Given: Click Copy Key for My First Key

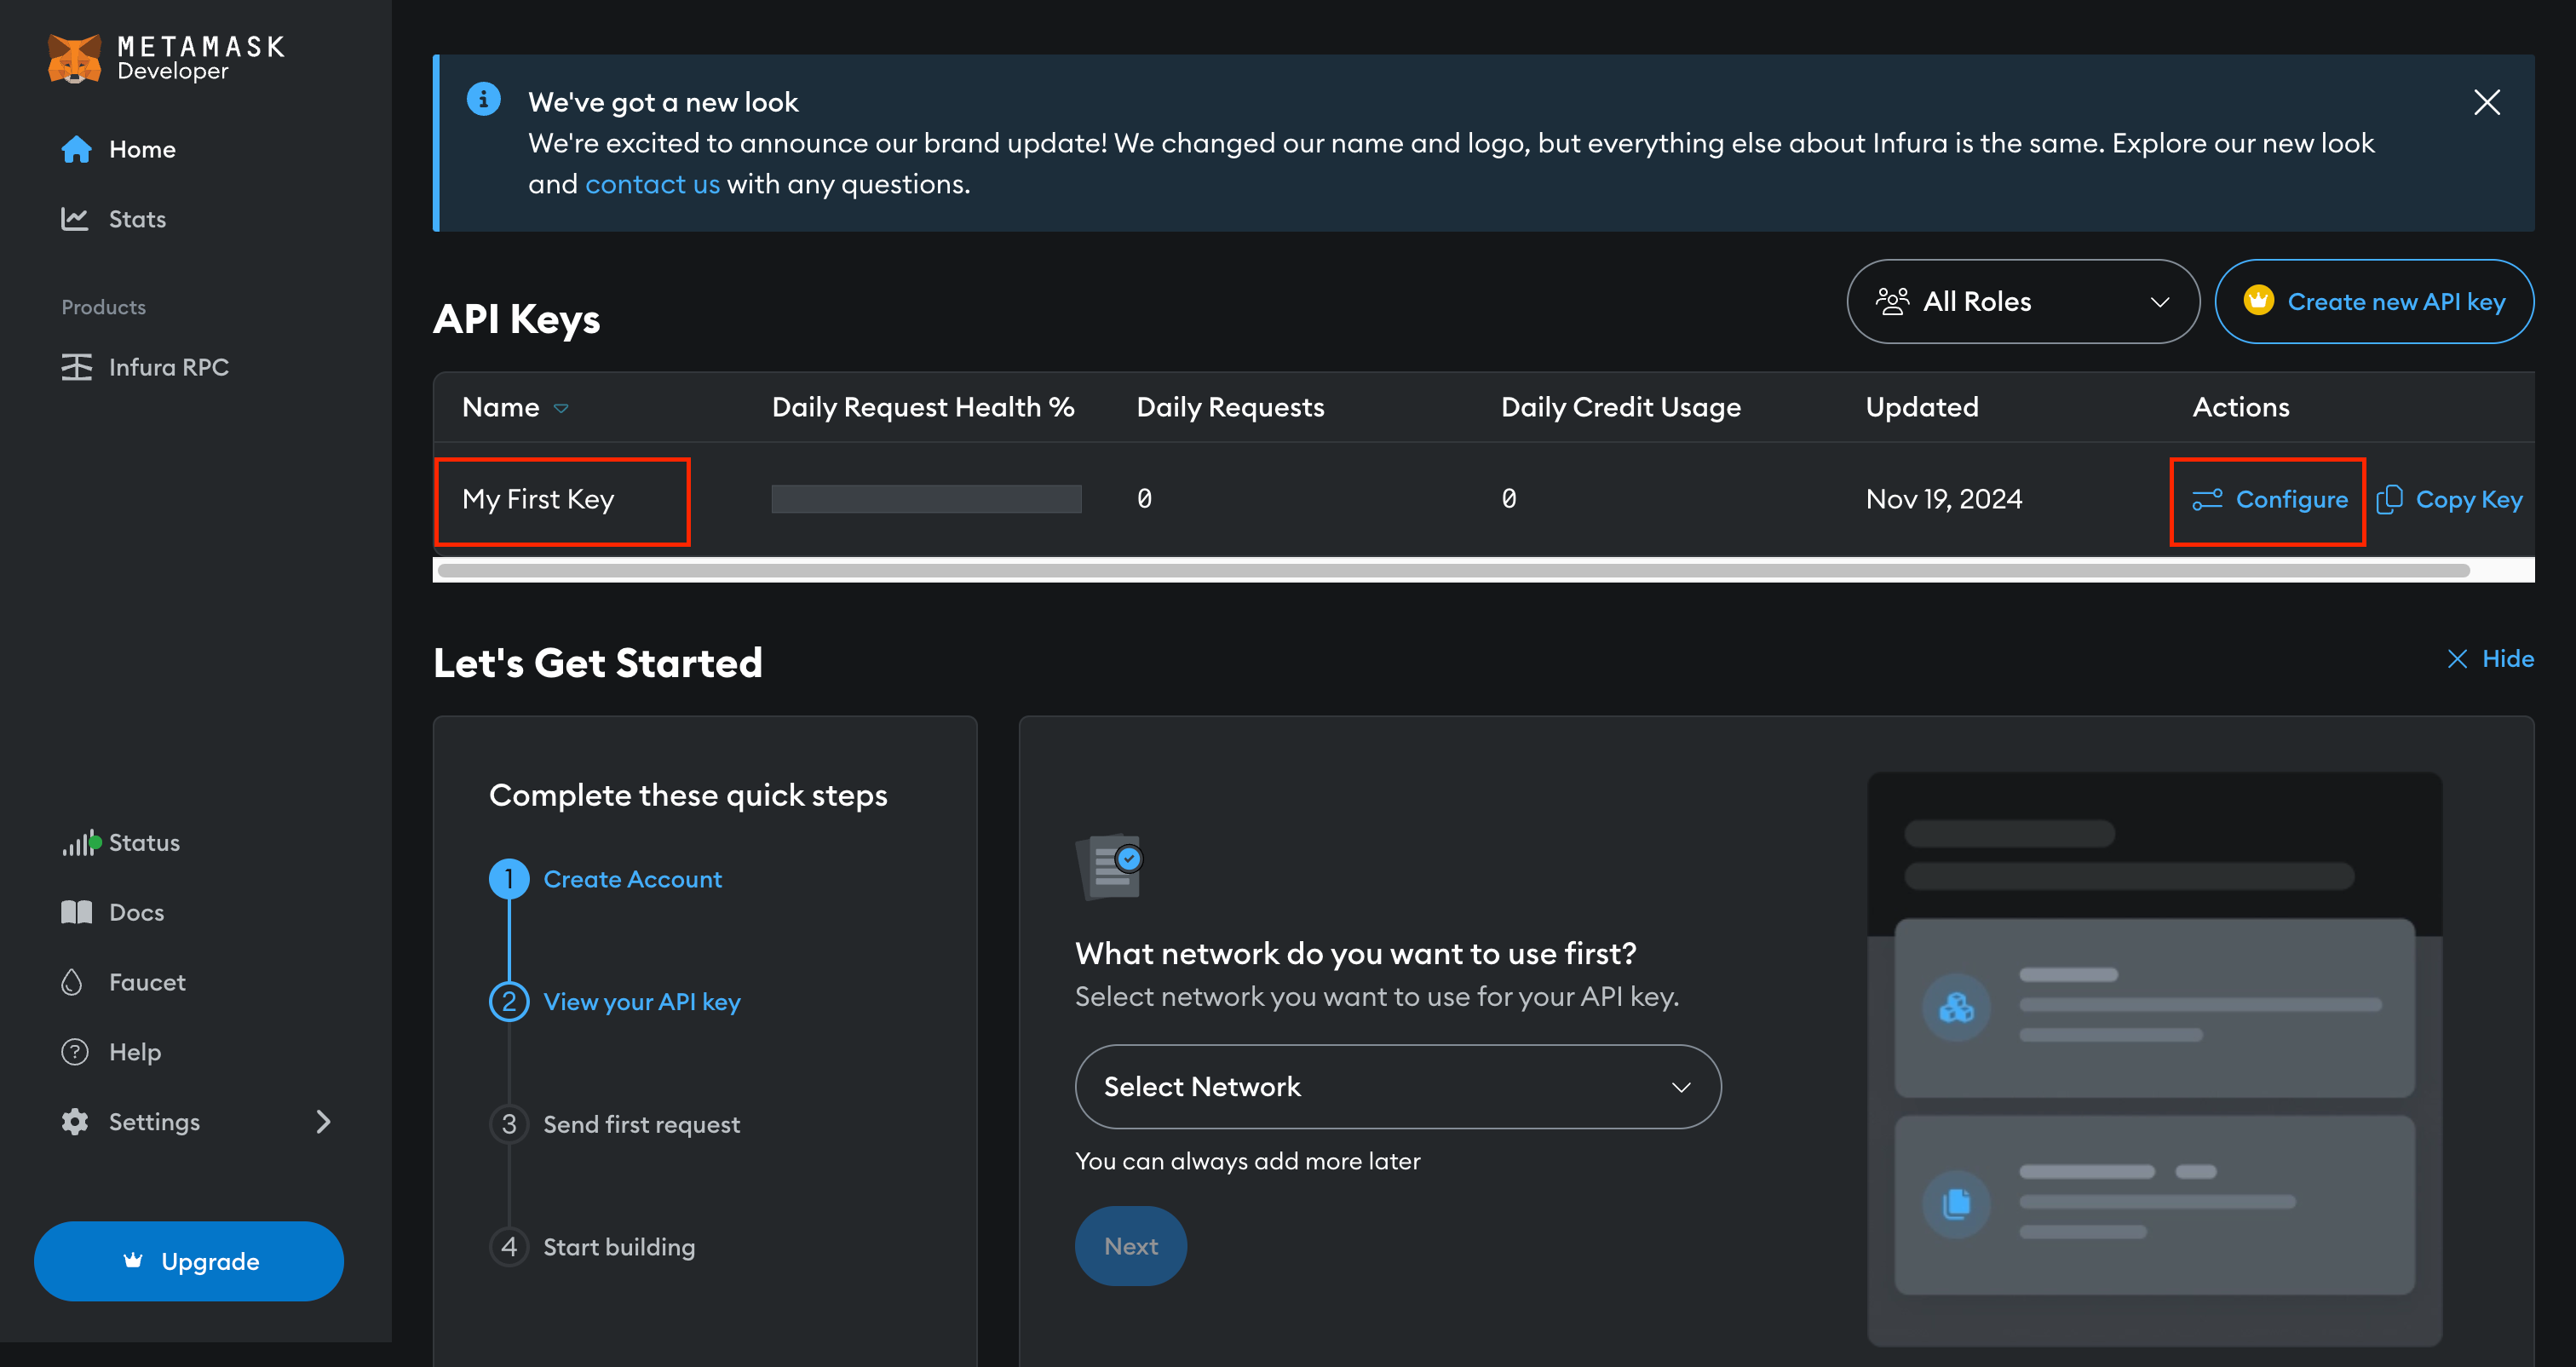Looking at the screenshot, I should pyautogui.click(x=2449, y=499).
